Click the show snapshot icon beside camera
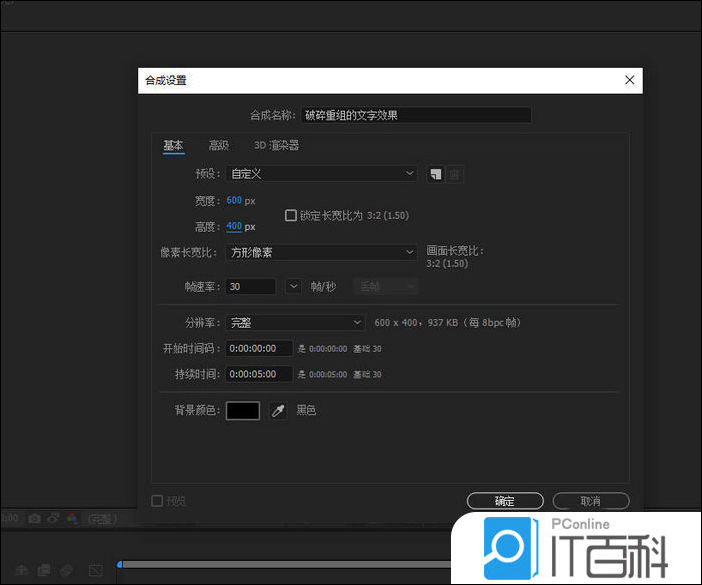This screenshot has height=585, width=702. click(54, 519)
